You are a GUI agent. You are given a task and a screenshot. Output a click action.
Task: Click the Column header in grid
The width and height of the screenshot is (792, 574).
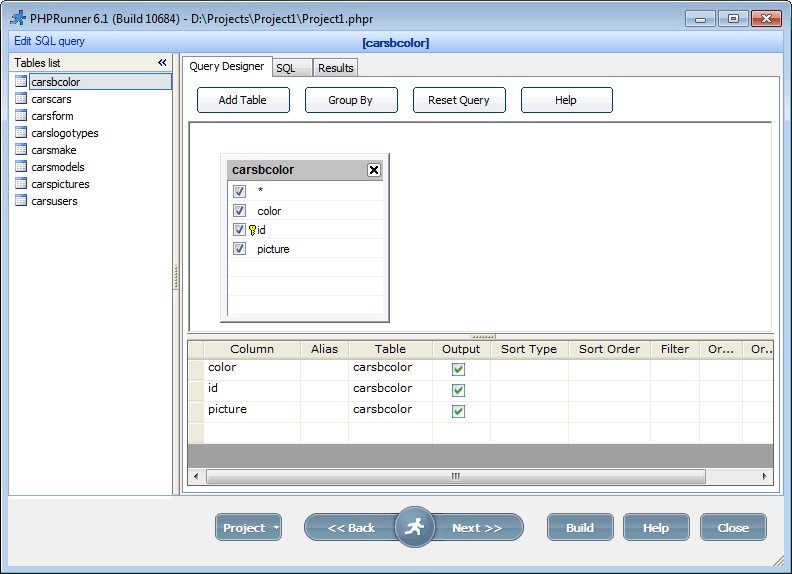tap(252, 349)
